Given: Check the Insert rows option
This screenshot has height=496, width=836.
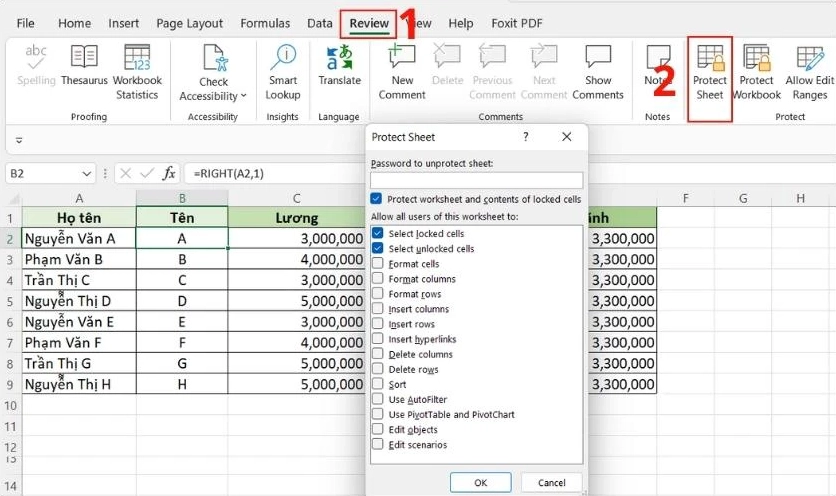Looking at the screenshot, I should click(377, 323).
